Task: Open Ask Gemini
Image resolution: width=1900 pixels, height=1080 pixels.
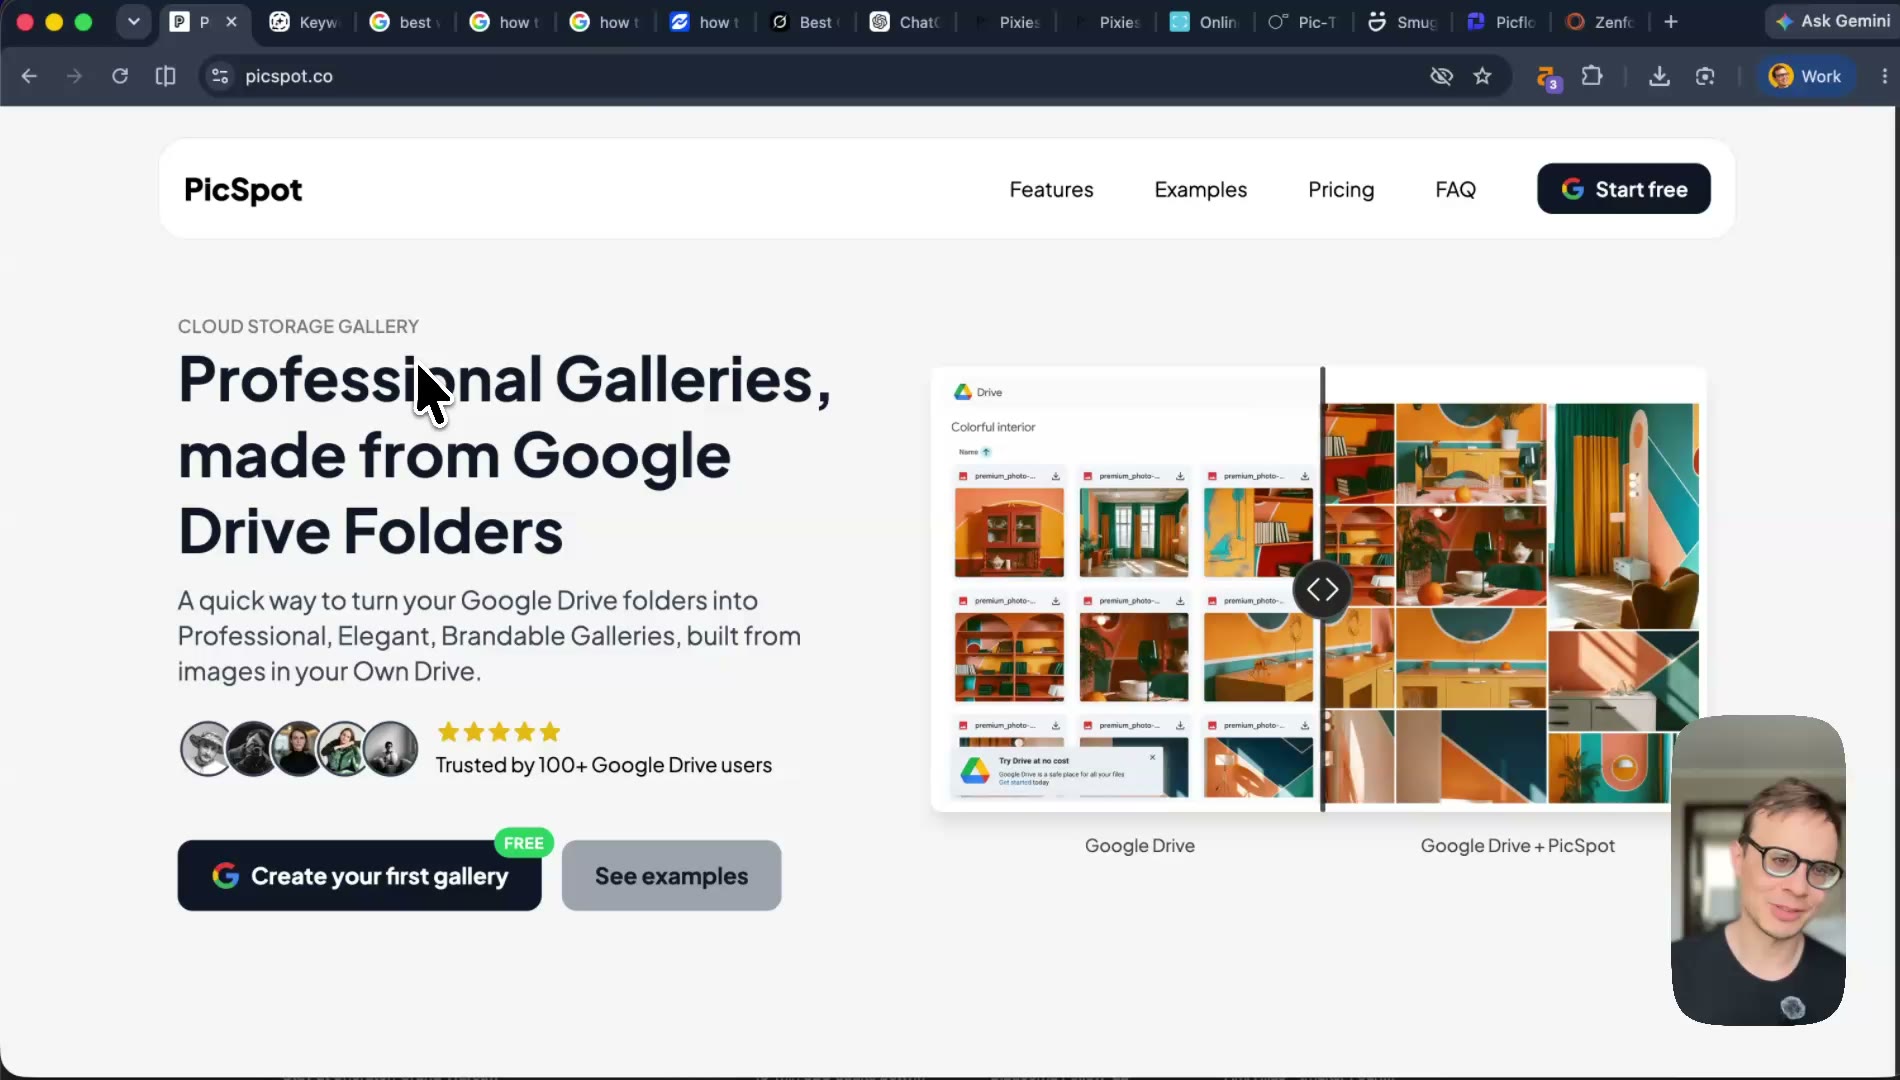Action: pyautogui.click(x=1833, y=21)
